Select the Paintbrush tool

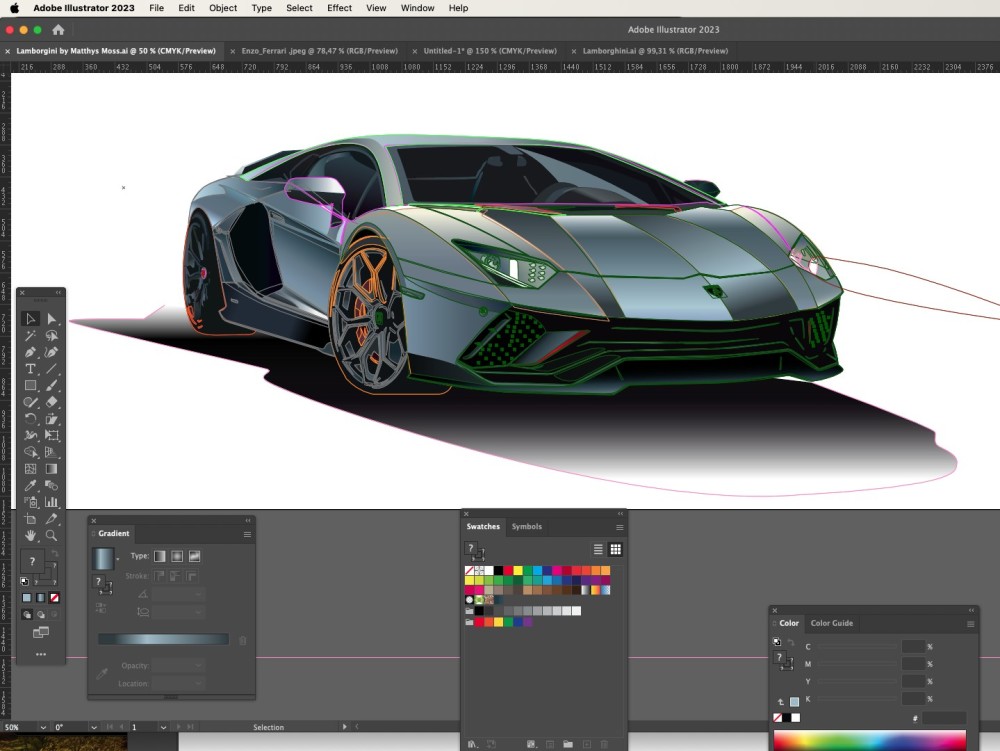52,385
